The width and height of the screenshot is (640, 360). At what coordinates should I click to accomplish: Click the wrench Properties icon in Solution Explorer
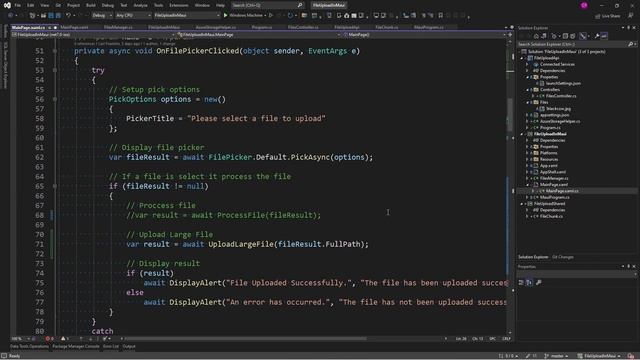597,36
